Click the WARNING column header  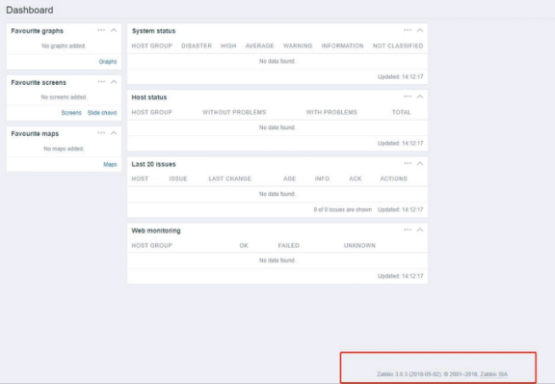tap(298, 46)
